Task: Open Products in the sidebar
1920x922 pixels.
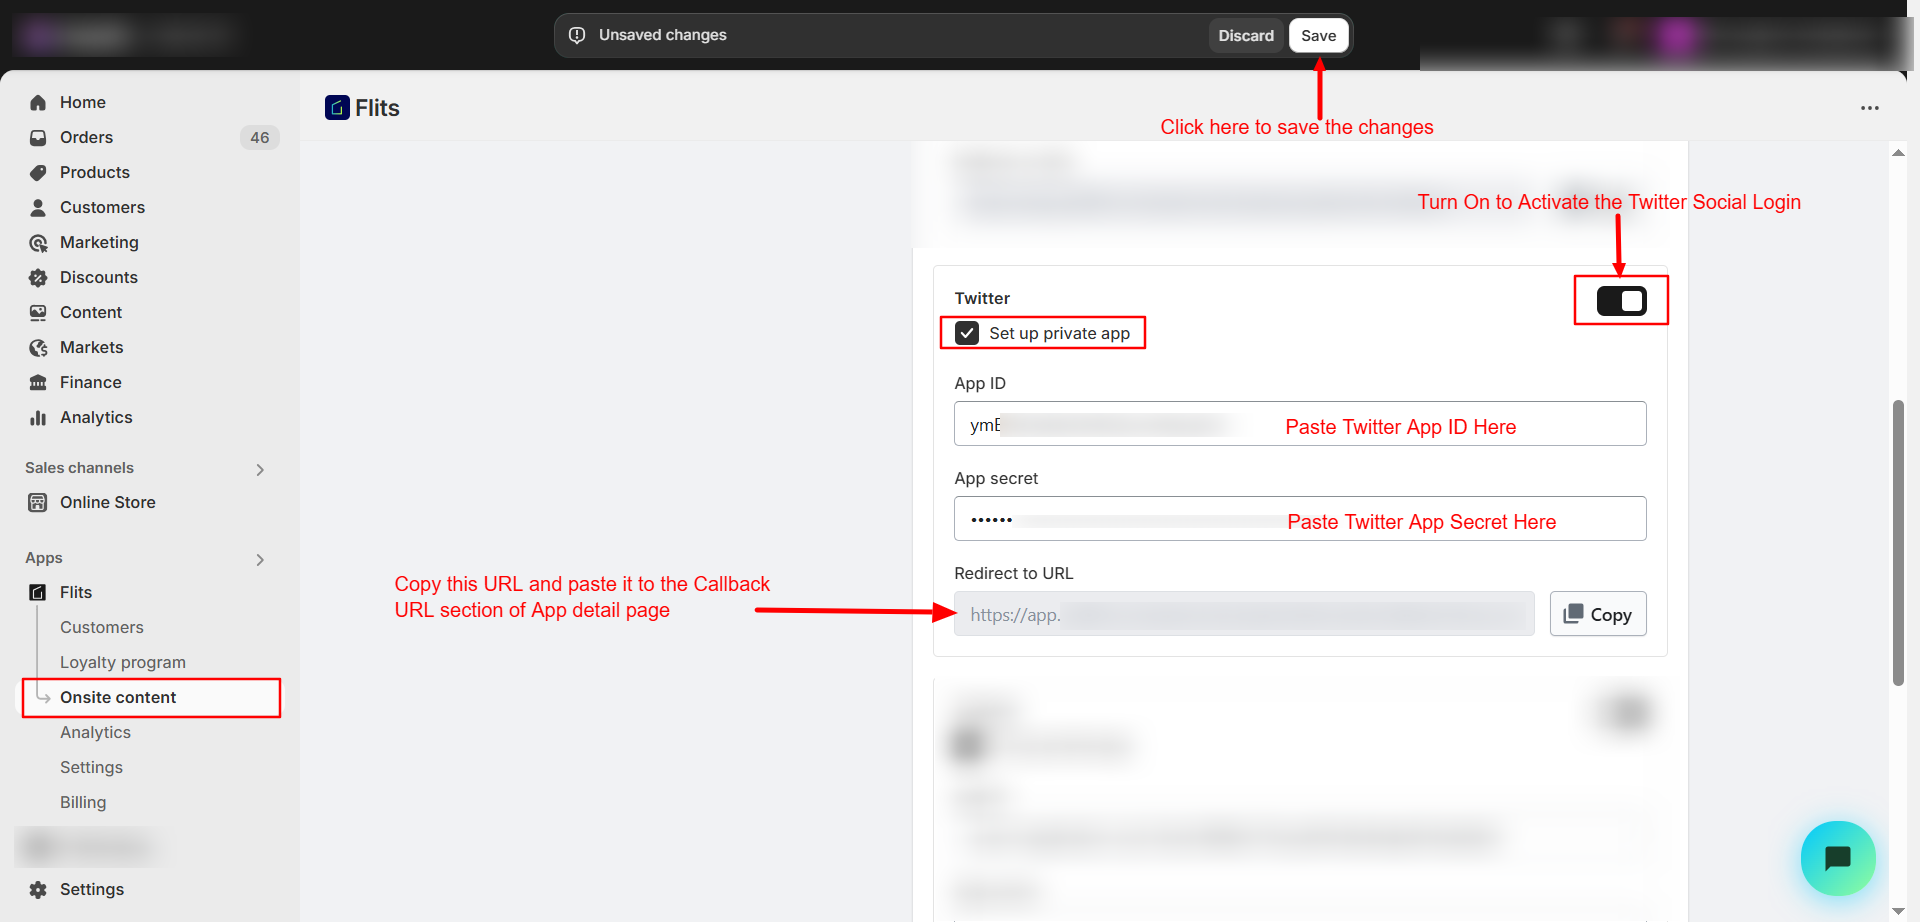Action: click(x=95, y=173)
